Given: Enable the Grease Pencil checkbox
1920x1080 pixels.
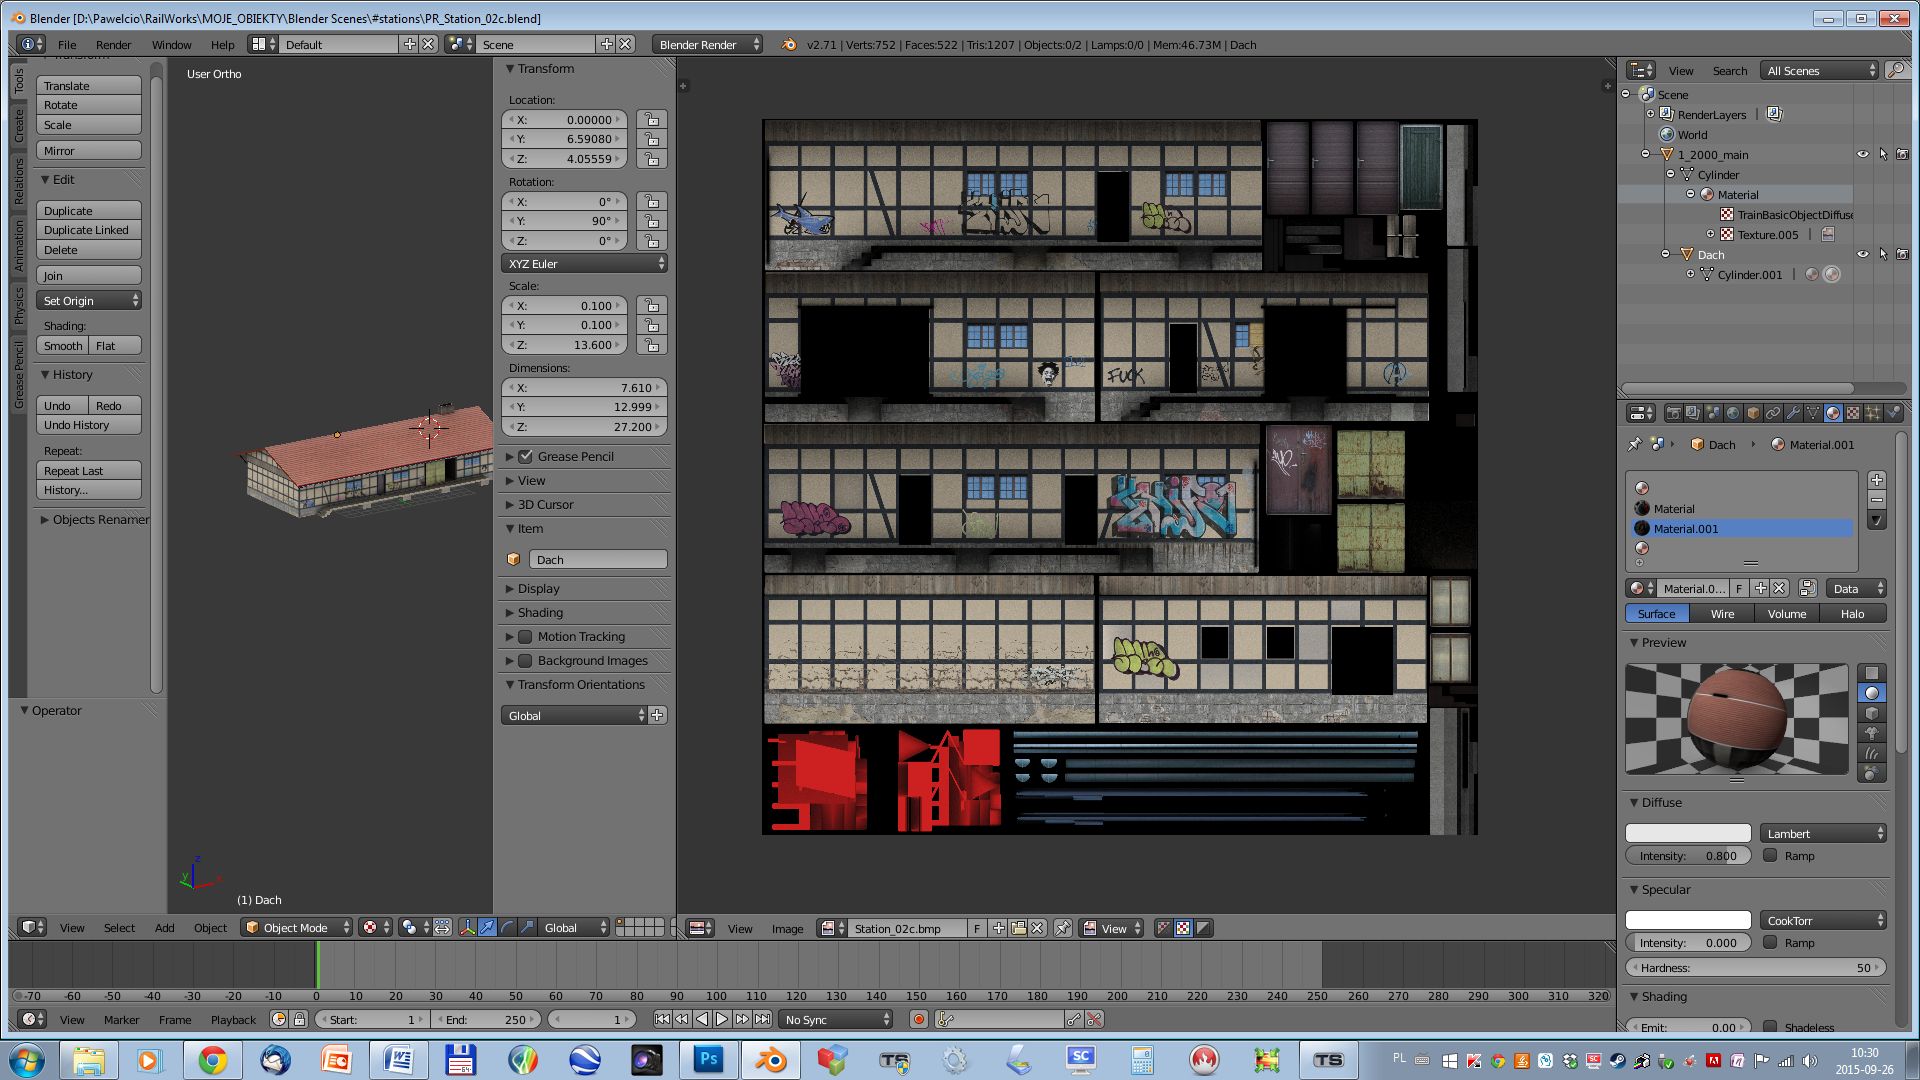Looking at the screenshot, I should pos(525,456).
